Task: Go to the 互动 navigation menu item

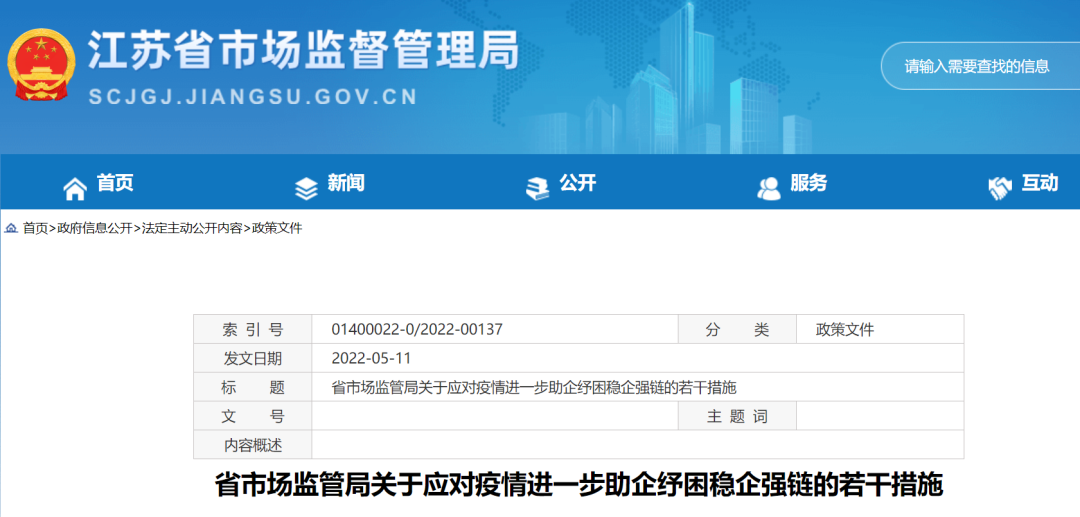Action: pos(1039,183)
